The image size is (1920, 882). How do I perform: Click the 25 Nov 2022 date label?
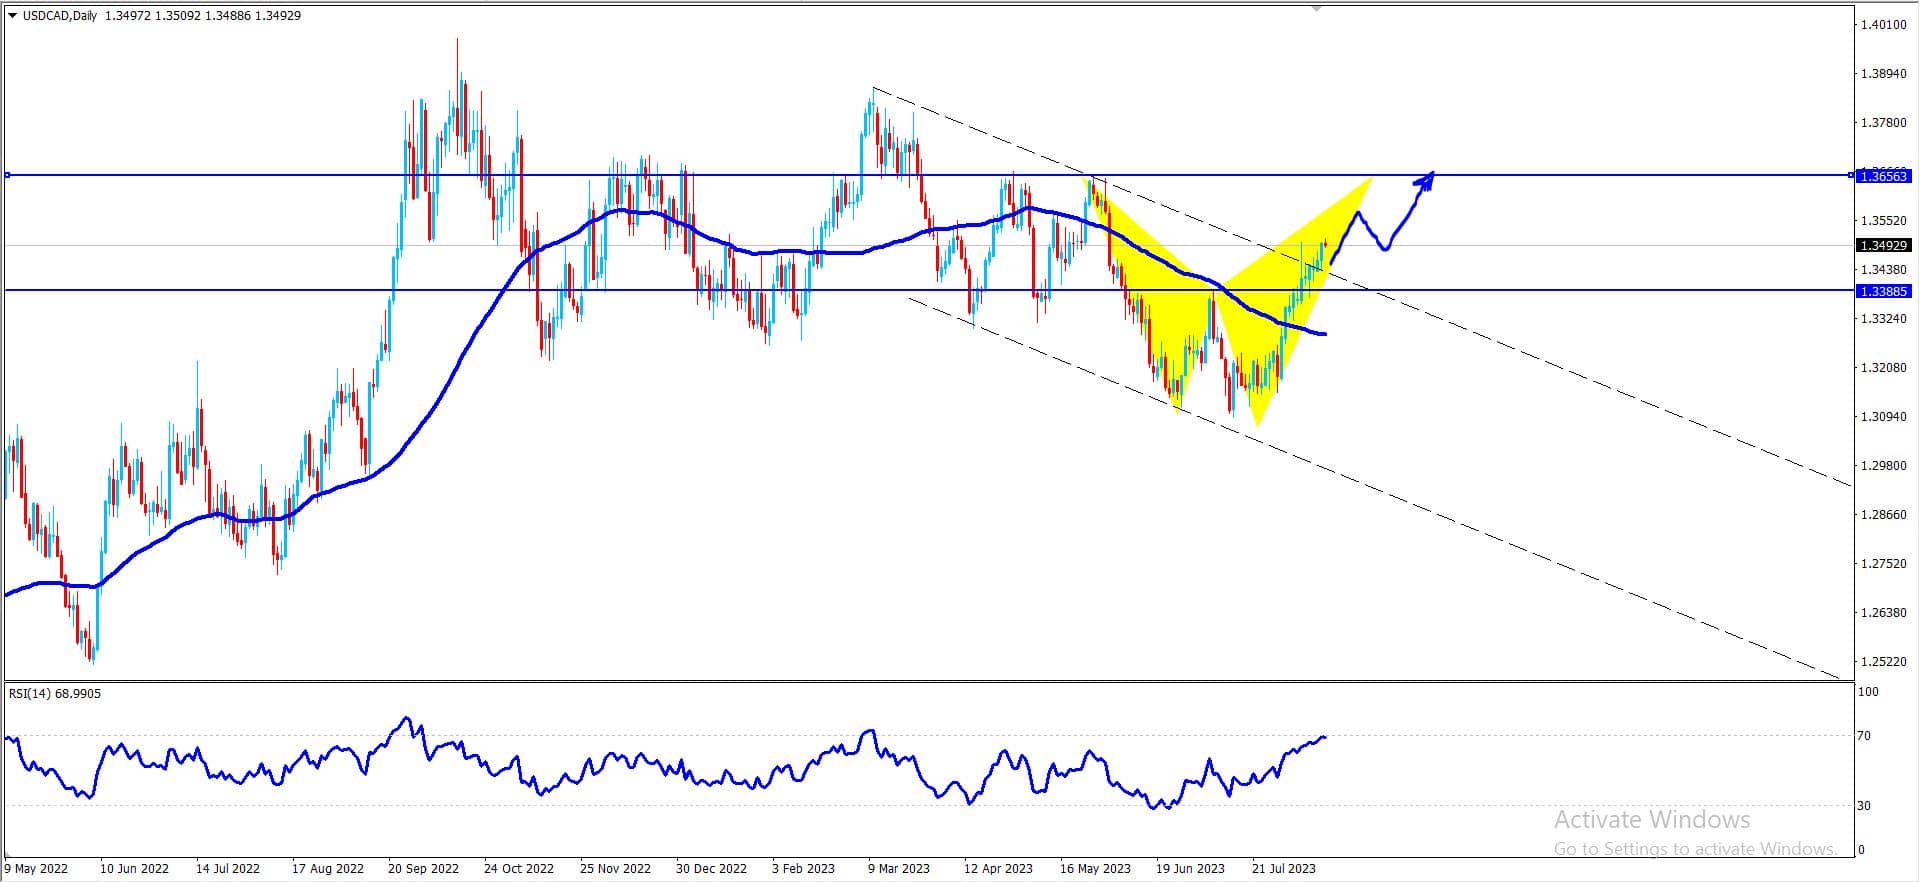pos(615,869)
